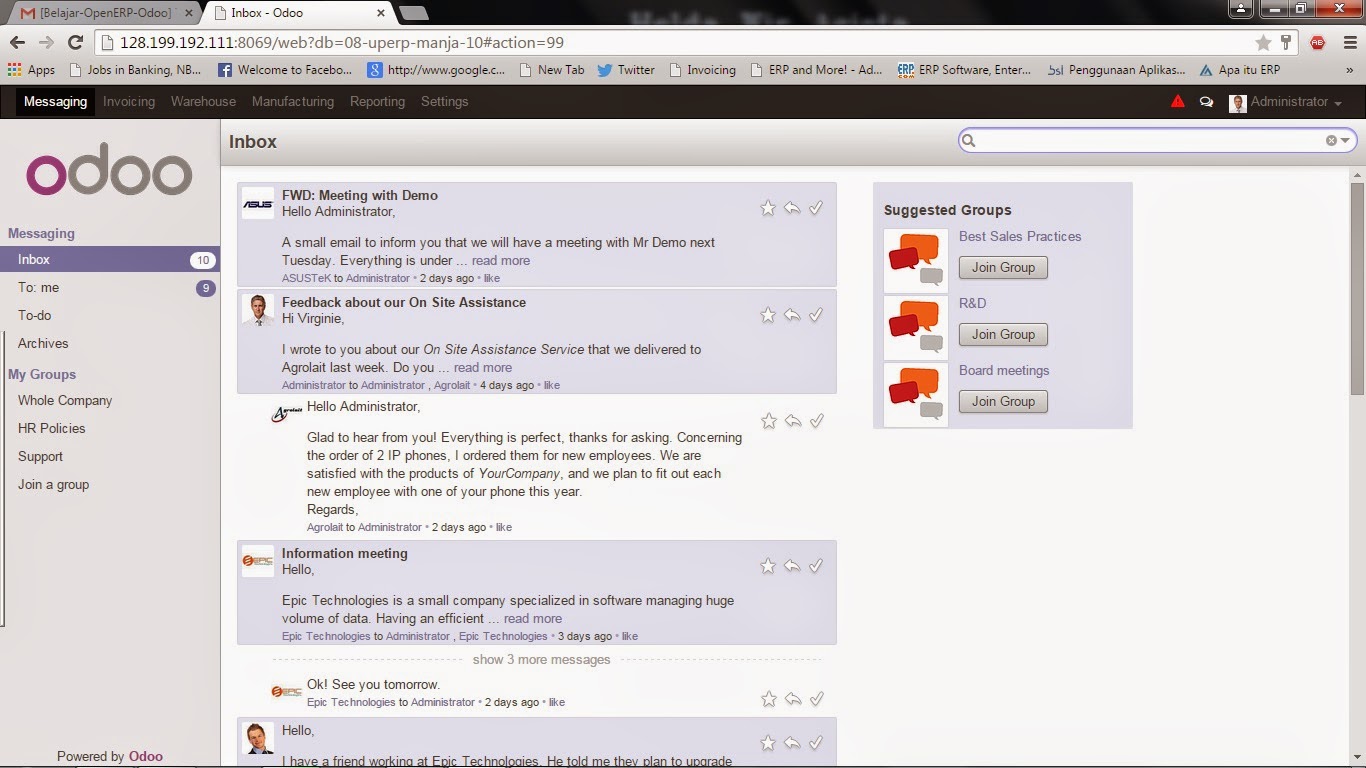
Task: Join the Board meetings group
Action: (x=1003, y=401)
